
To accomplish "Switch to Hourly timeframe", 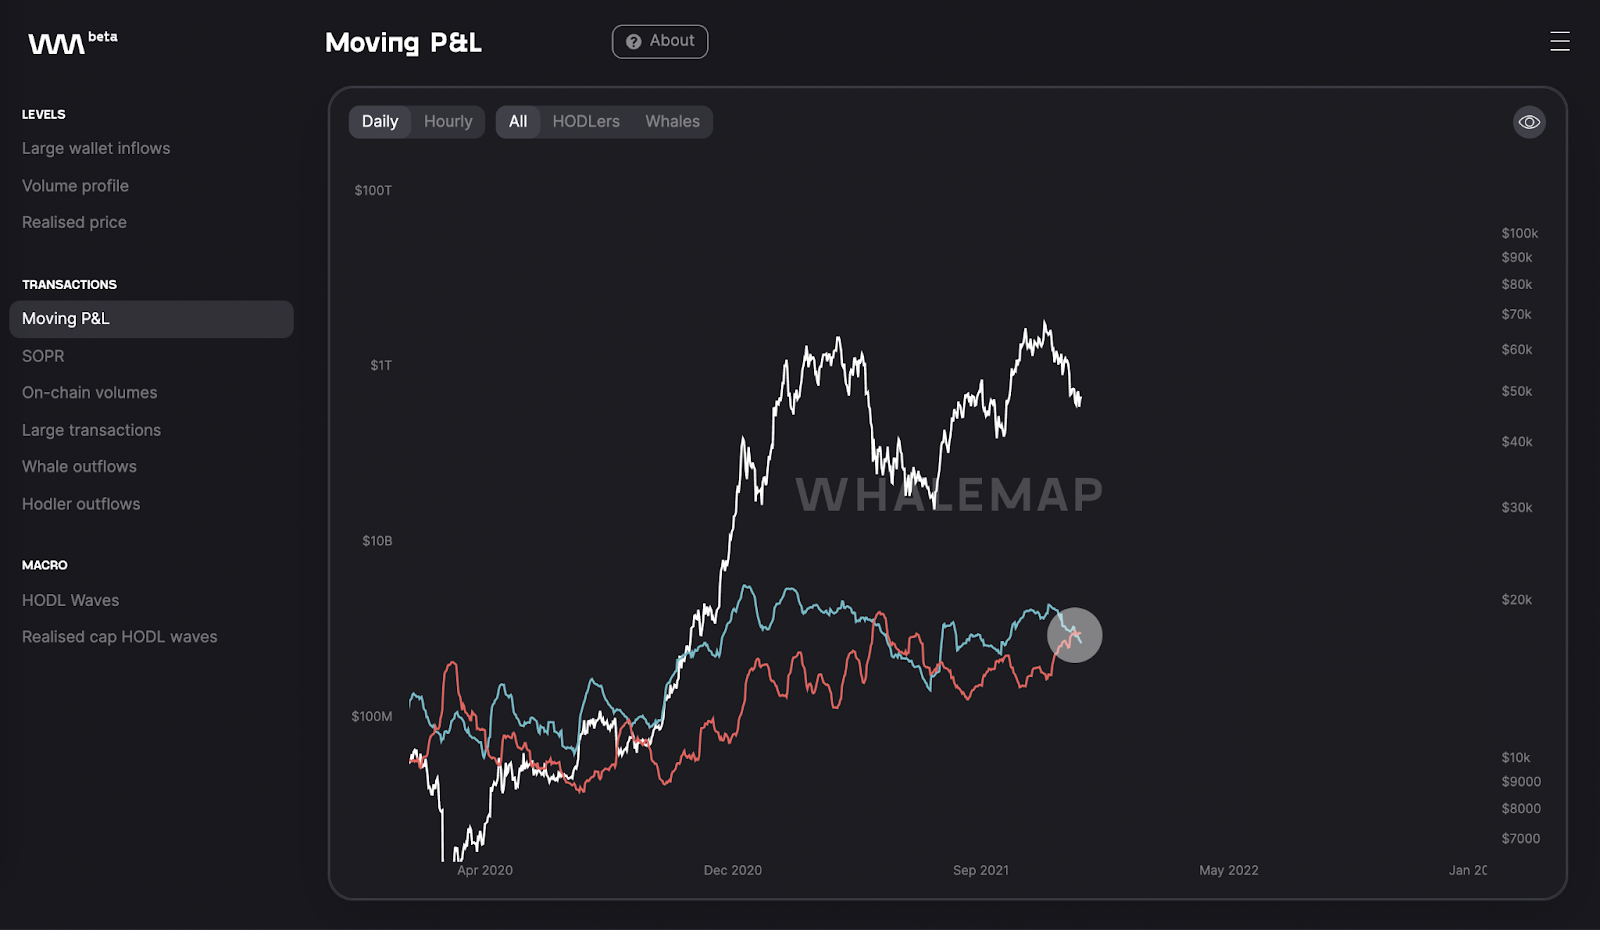I will click(x=448, y=121).
